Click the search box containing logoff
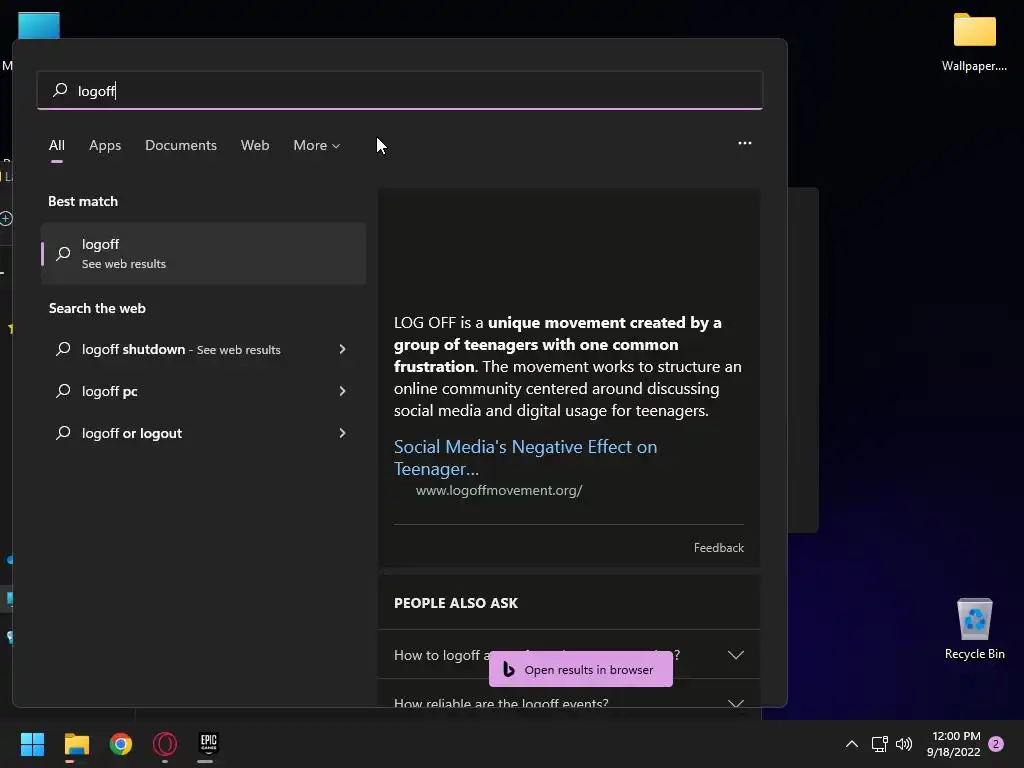The image size is (1024, 768). (x=400, y=90)
